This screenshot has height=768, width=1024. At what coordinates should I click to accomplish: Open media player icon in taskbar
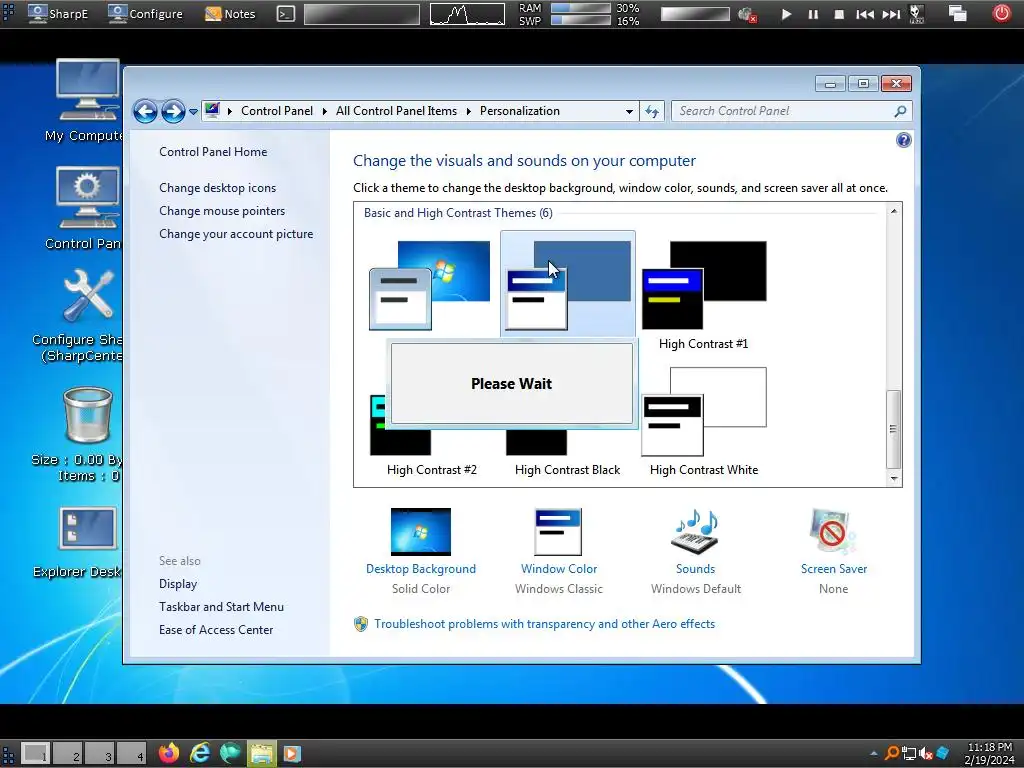tap(292, 754)
